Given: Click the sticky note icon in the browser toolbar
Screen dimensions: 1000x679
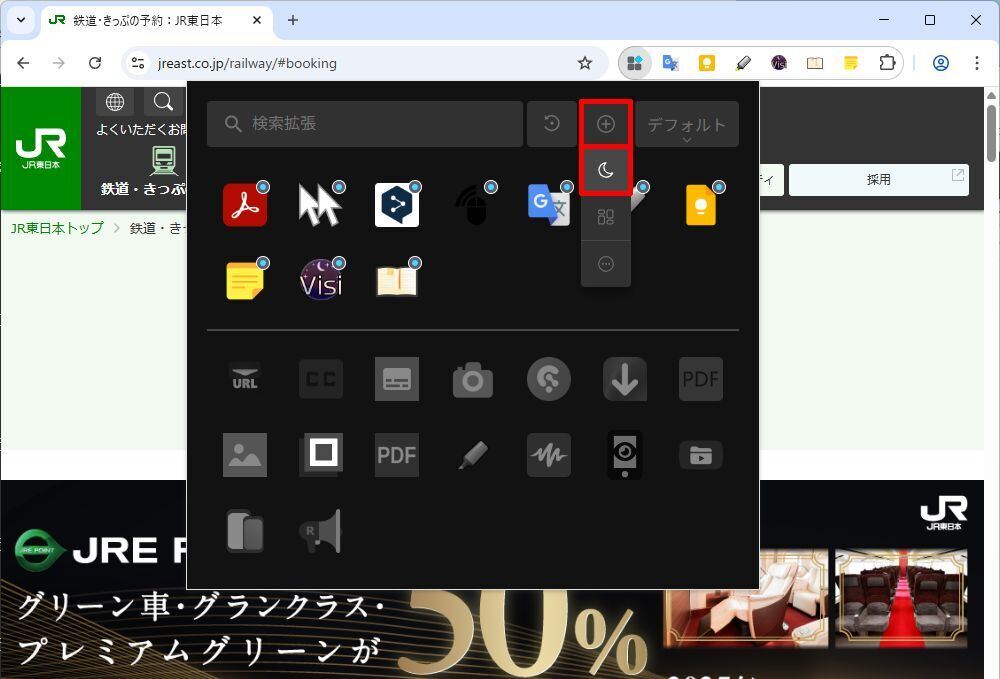Looking at the screenshot, I should pos(851,63).
